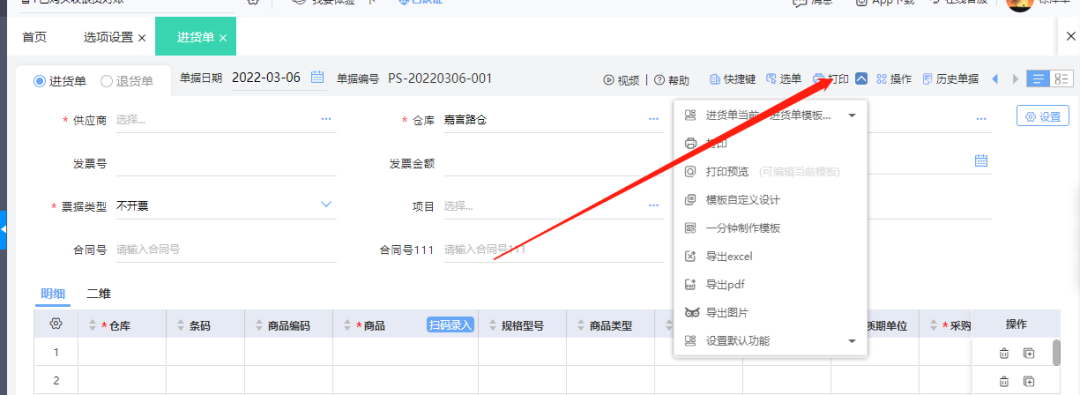Click the table column settings gear icon
Screen dimensions: 1080x395
tap(56, 323)
